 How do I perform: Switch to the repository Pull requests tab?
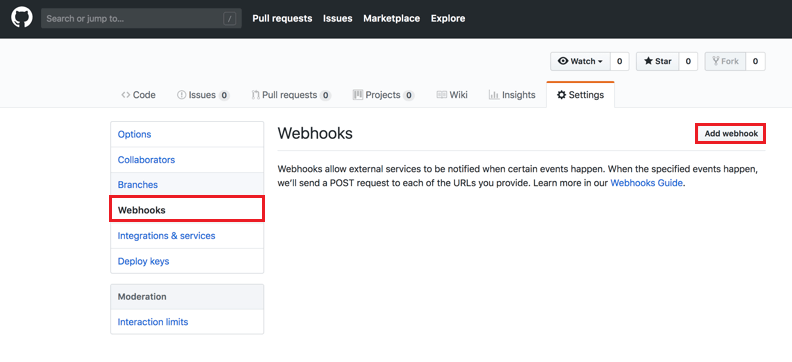click(291, 95)
